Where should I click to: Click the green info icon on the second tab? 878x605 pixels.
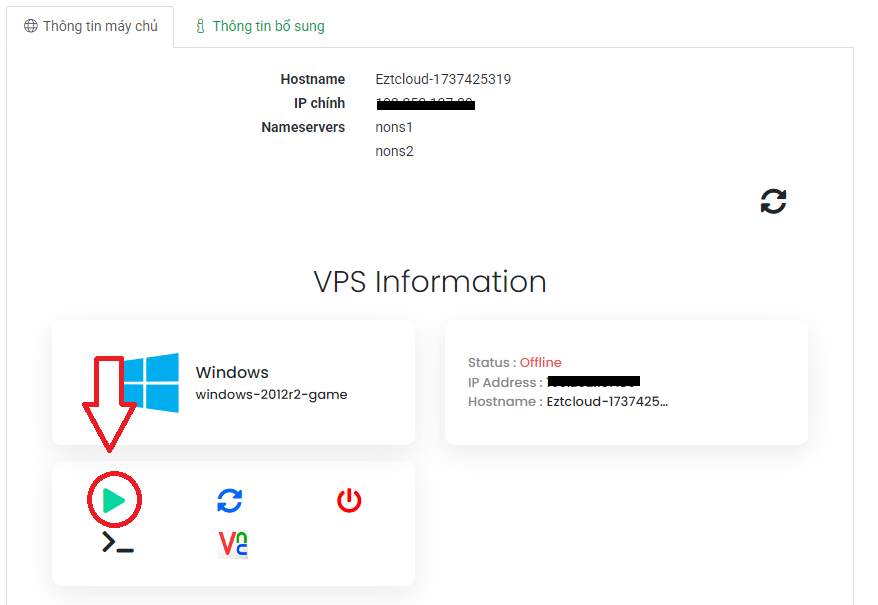click(x=201, y=27)
